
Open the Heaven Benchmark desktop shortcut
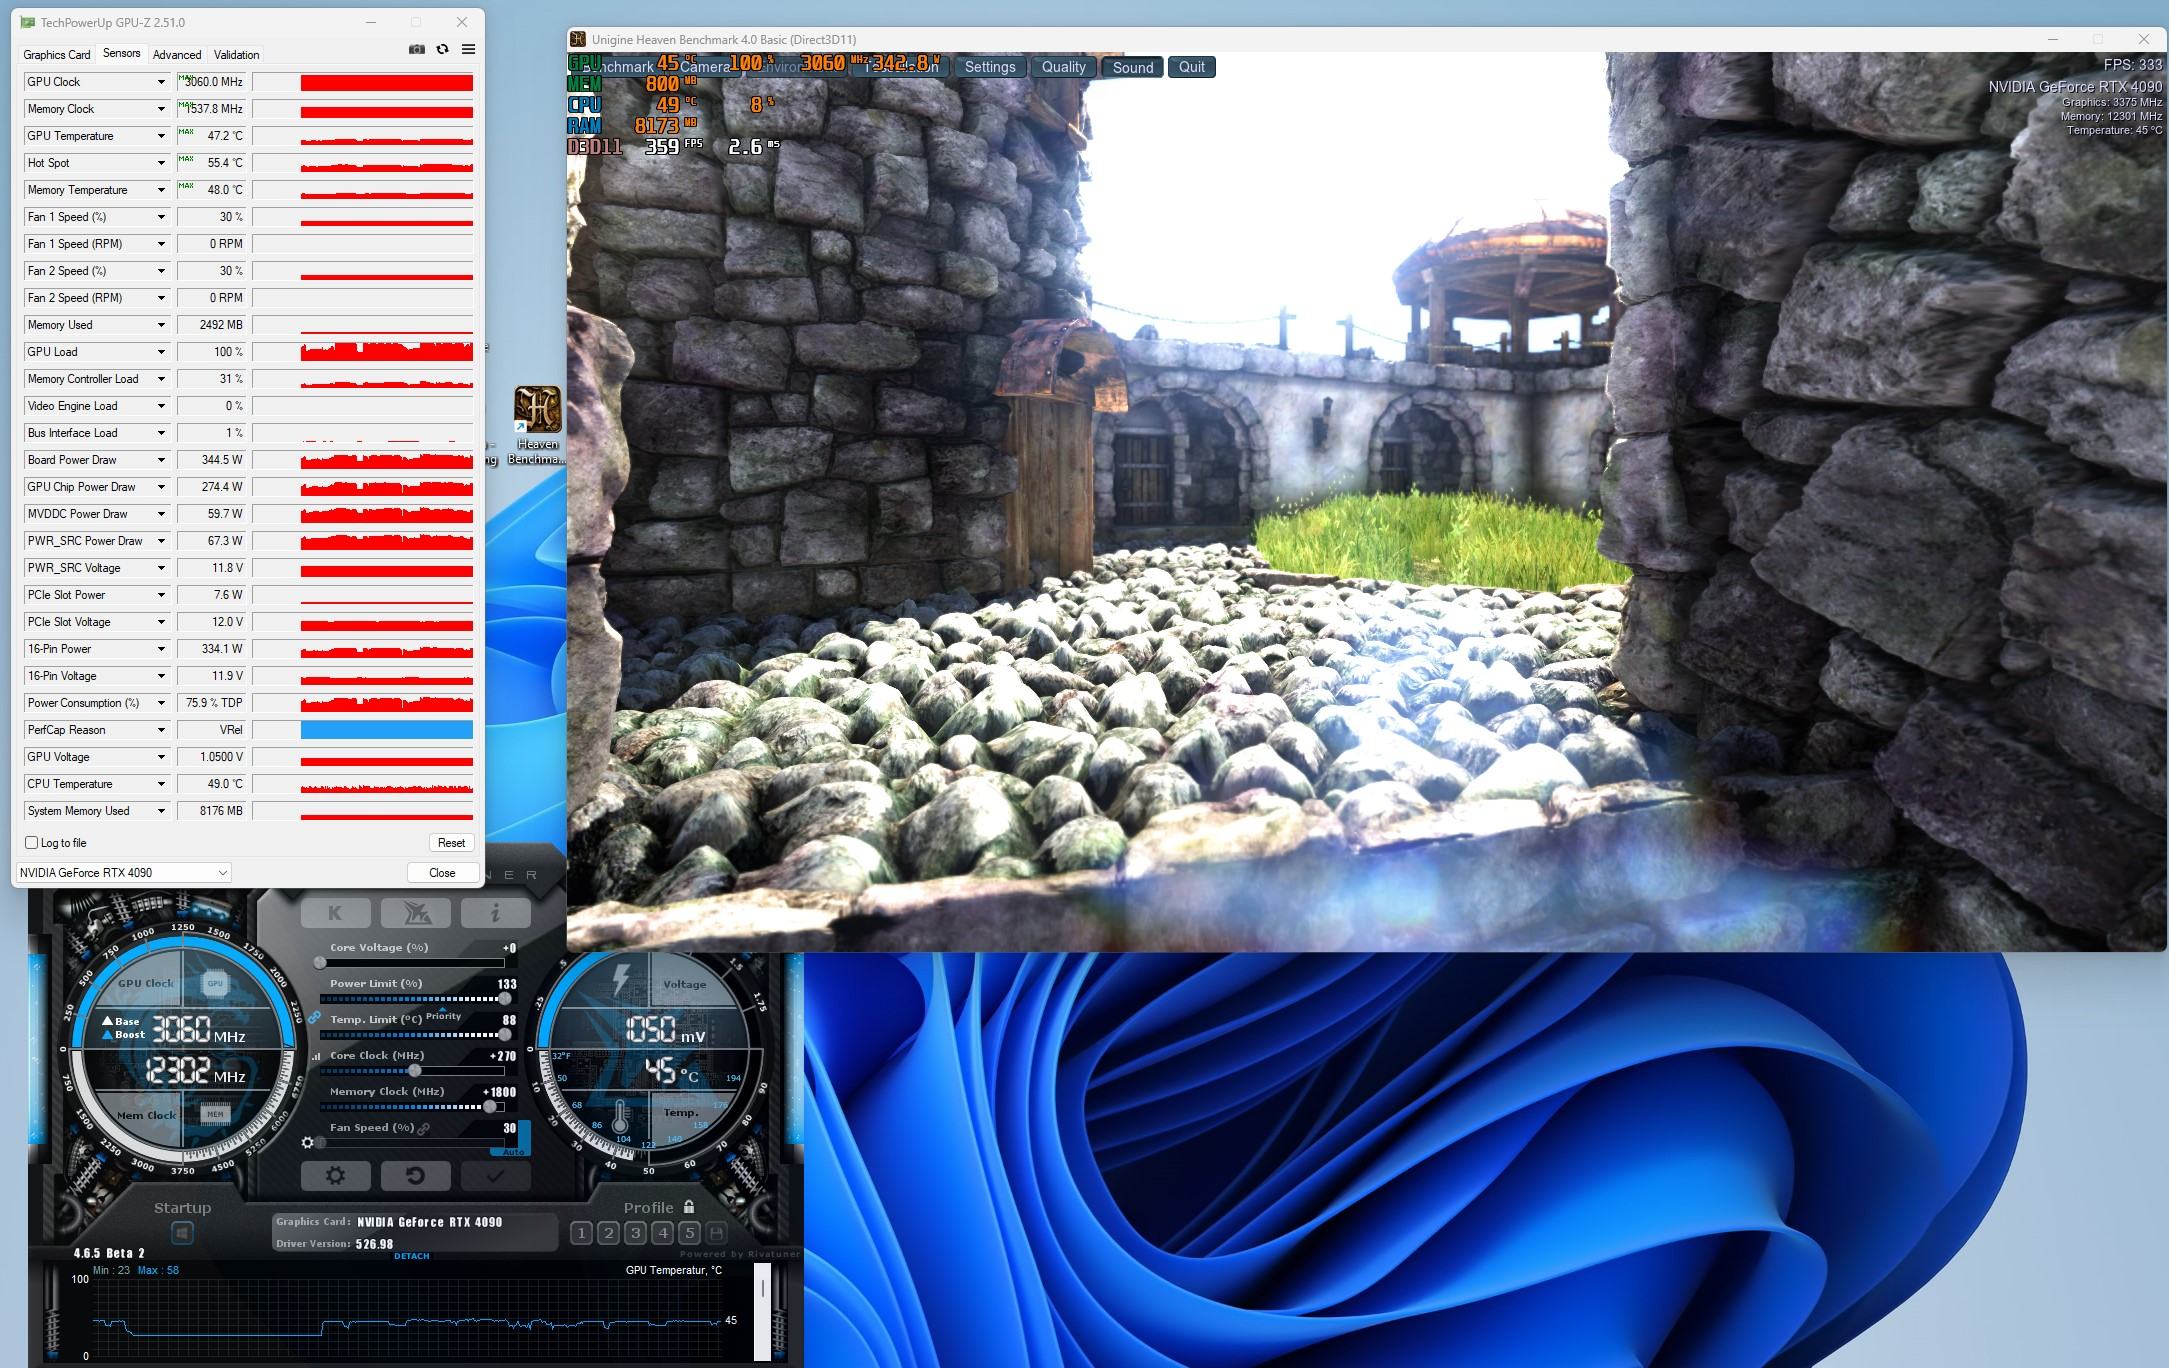[x=537, y=425]
